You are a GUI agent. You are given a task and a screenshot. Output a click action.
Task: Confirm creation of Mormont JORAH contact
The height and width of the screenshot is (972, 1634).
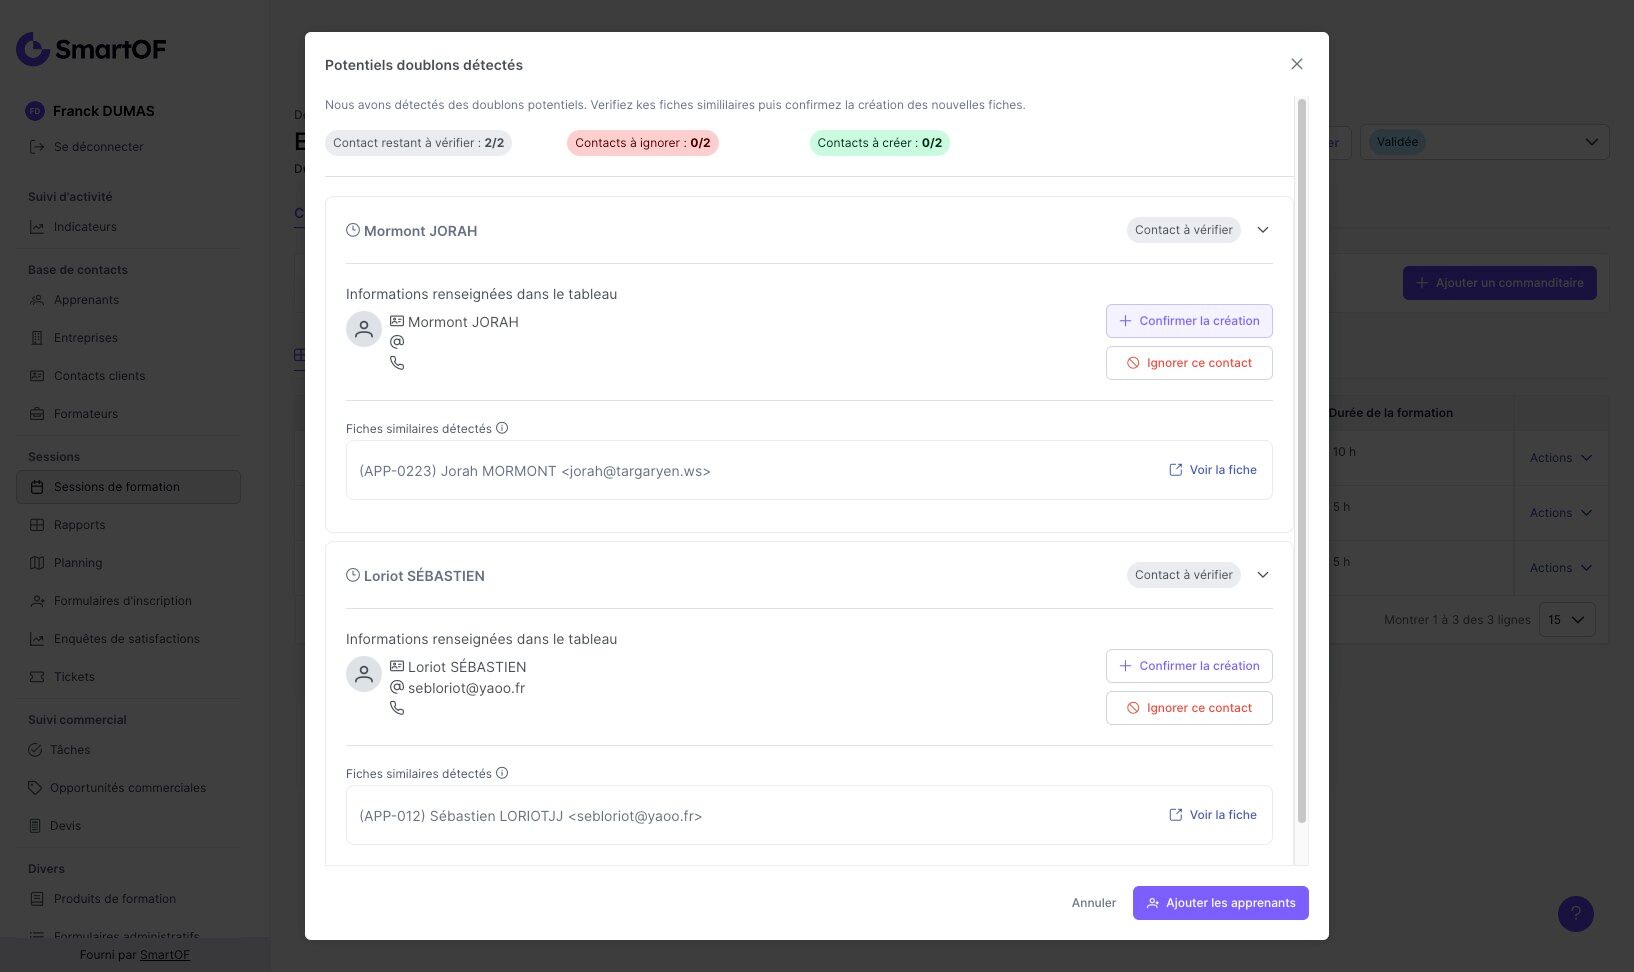(x=1189, y=321)
